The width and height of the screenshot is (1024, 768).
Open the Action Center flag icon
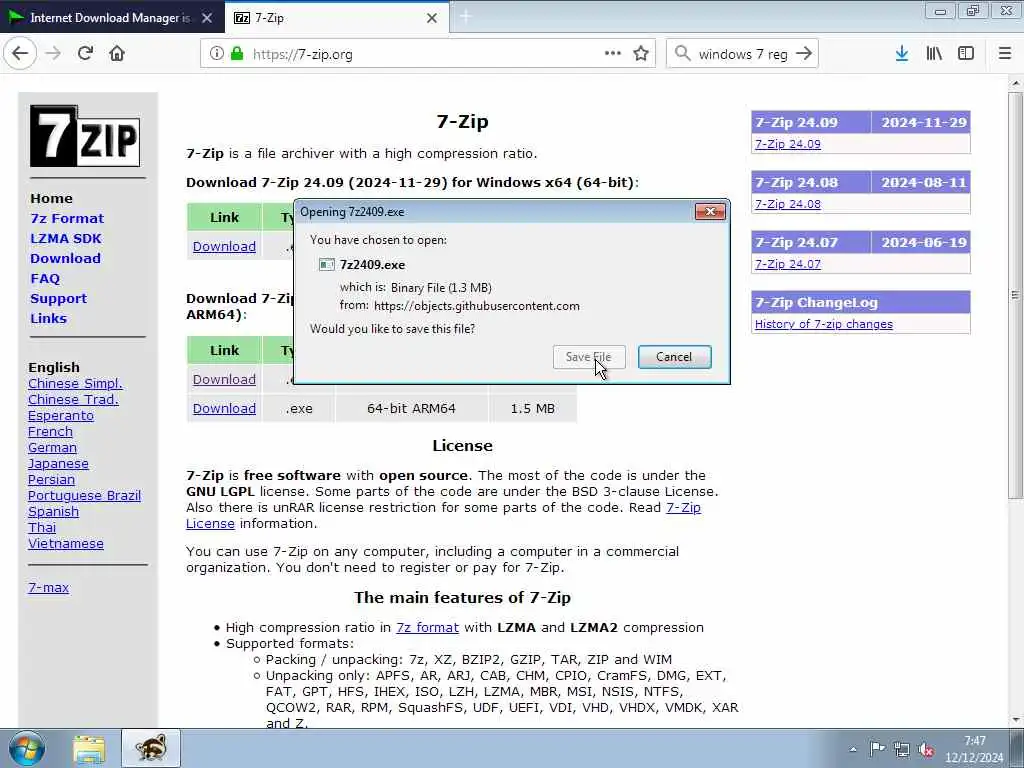[x=877, y=749]
